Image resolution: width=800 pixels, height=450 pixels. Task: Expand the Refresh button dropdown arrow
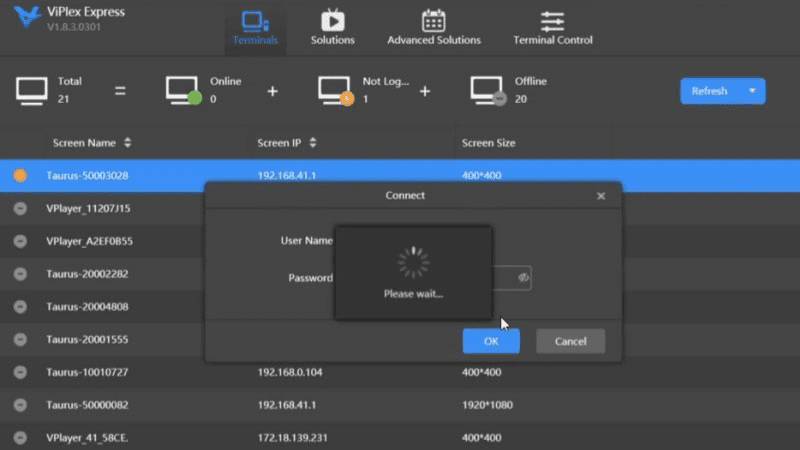(752, 91)
